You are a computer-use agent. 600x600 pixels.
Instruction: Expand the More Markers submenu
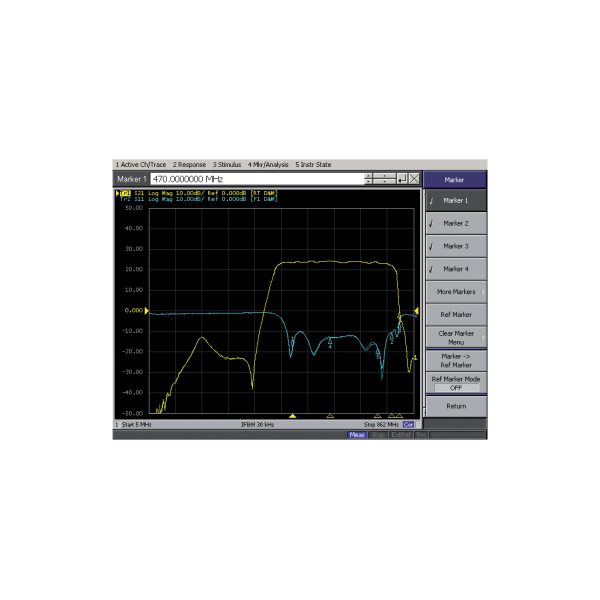[x=456, y=292]
